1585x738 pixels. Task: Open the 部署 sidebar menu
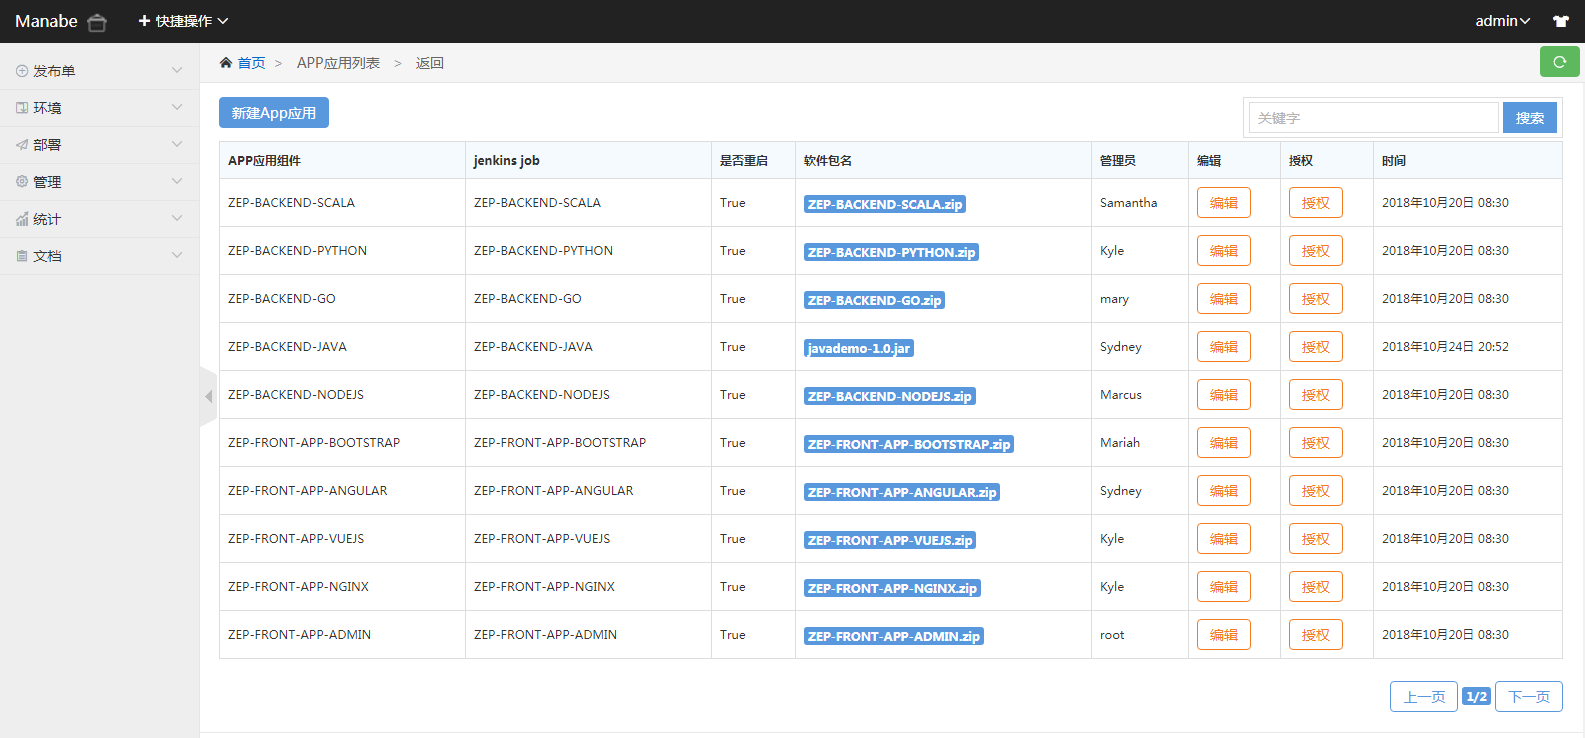(99, 145)
